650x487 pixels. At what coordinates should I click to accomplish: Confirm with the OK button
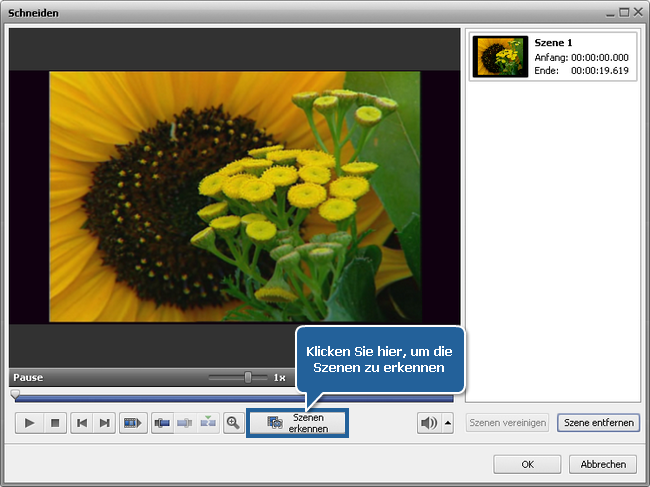coord(527,464)
